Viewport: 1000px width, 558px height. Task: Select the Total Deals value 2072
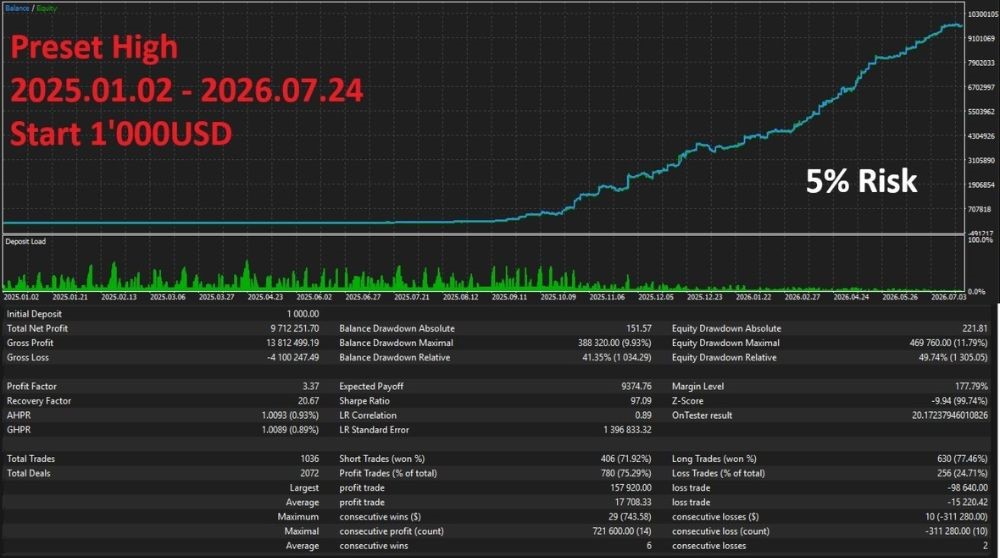pos(310,474)
